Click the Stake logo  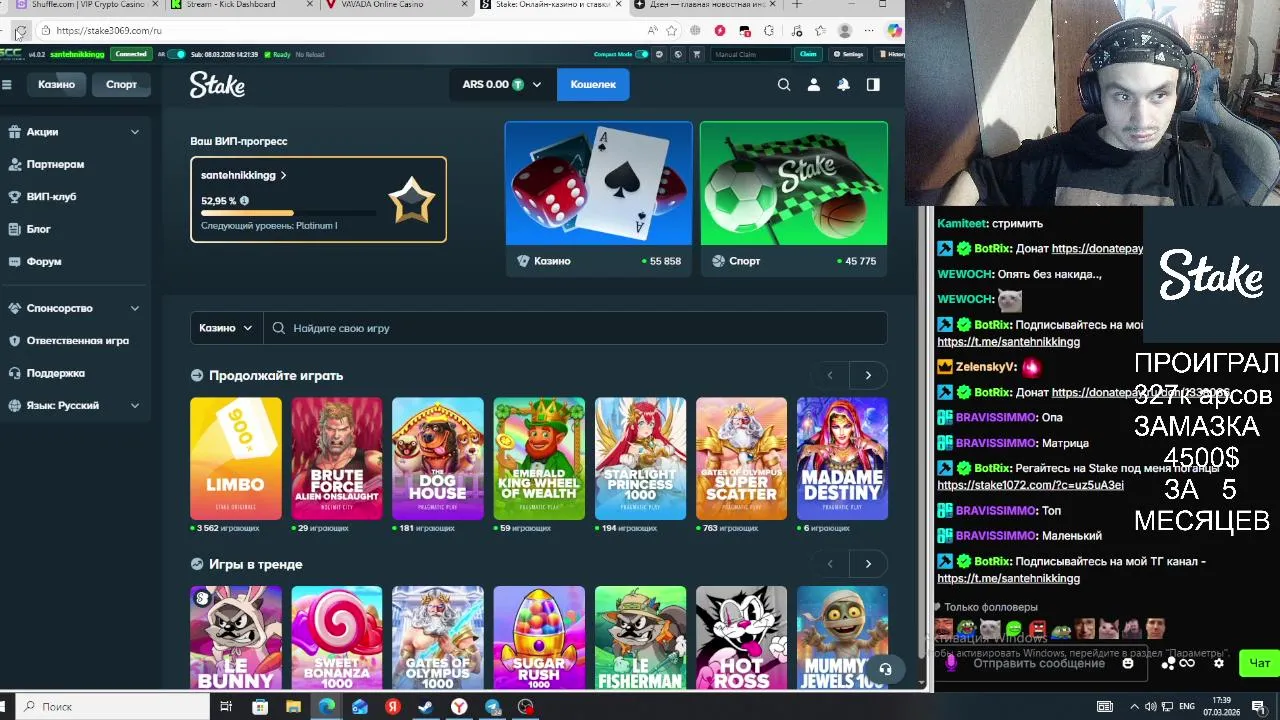coord(217,86)
